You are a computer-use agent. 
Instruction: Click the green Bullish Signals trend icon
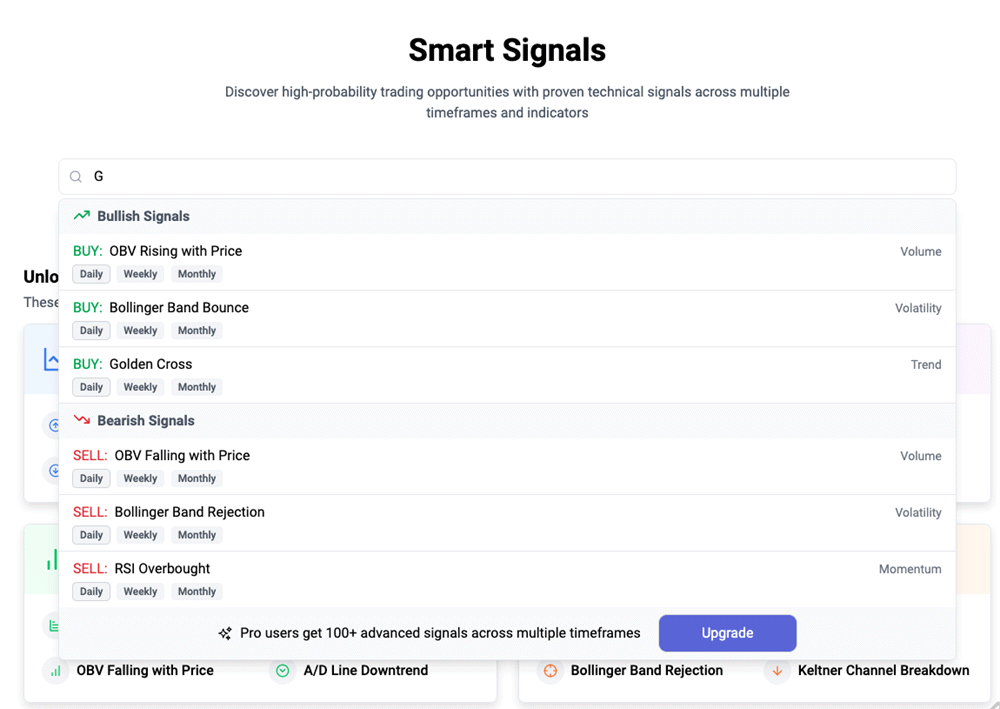coord(82,216)
